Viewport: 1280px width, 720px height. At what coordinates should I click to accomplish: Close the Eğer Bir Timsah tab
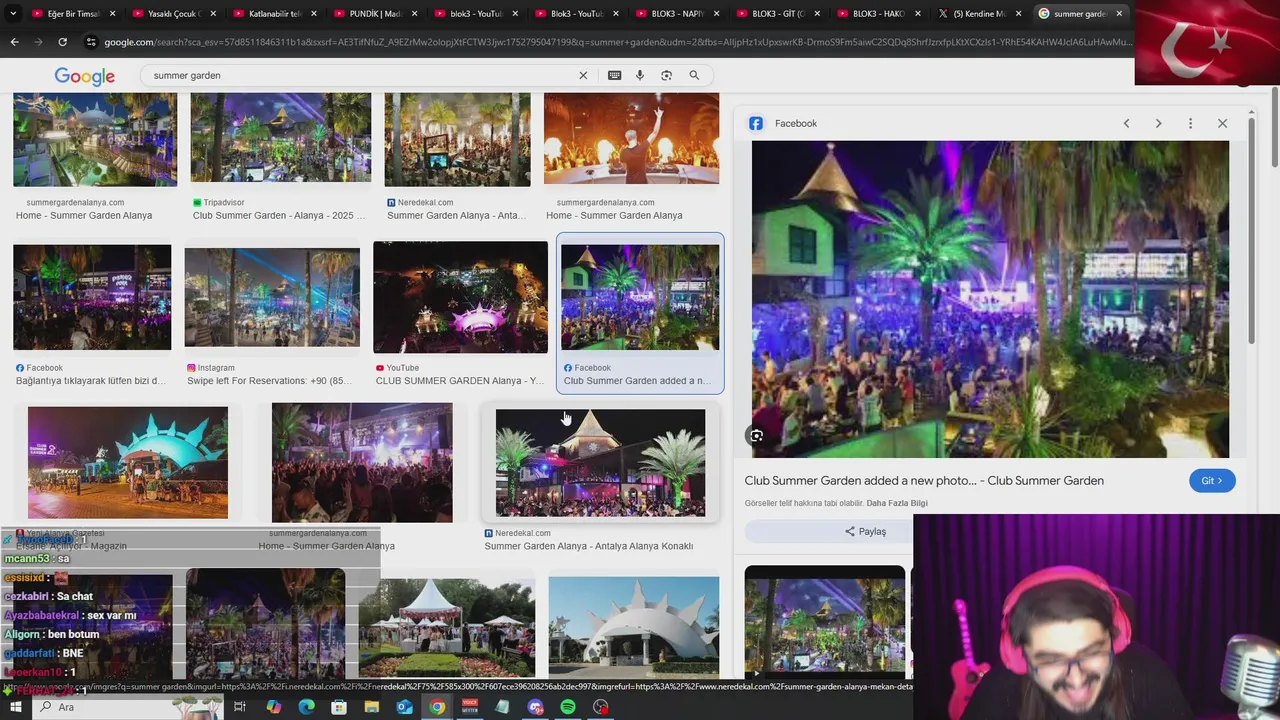coord(112,14)
